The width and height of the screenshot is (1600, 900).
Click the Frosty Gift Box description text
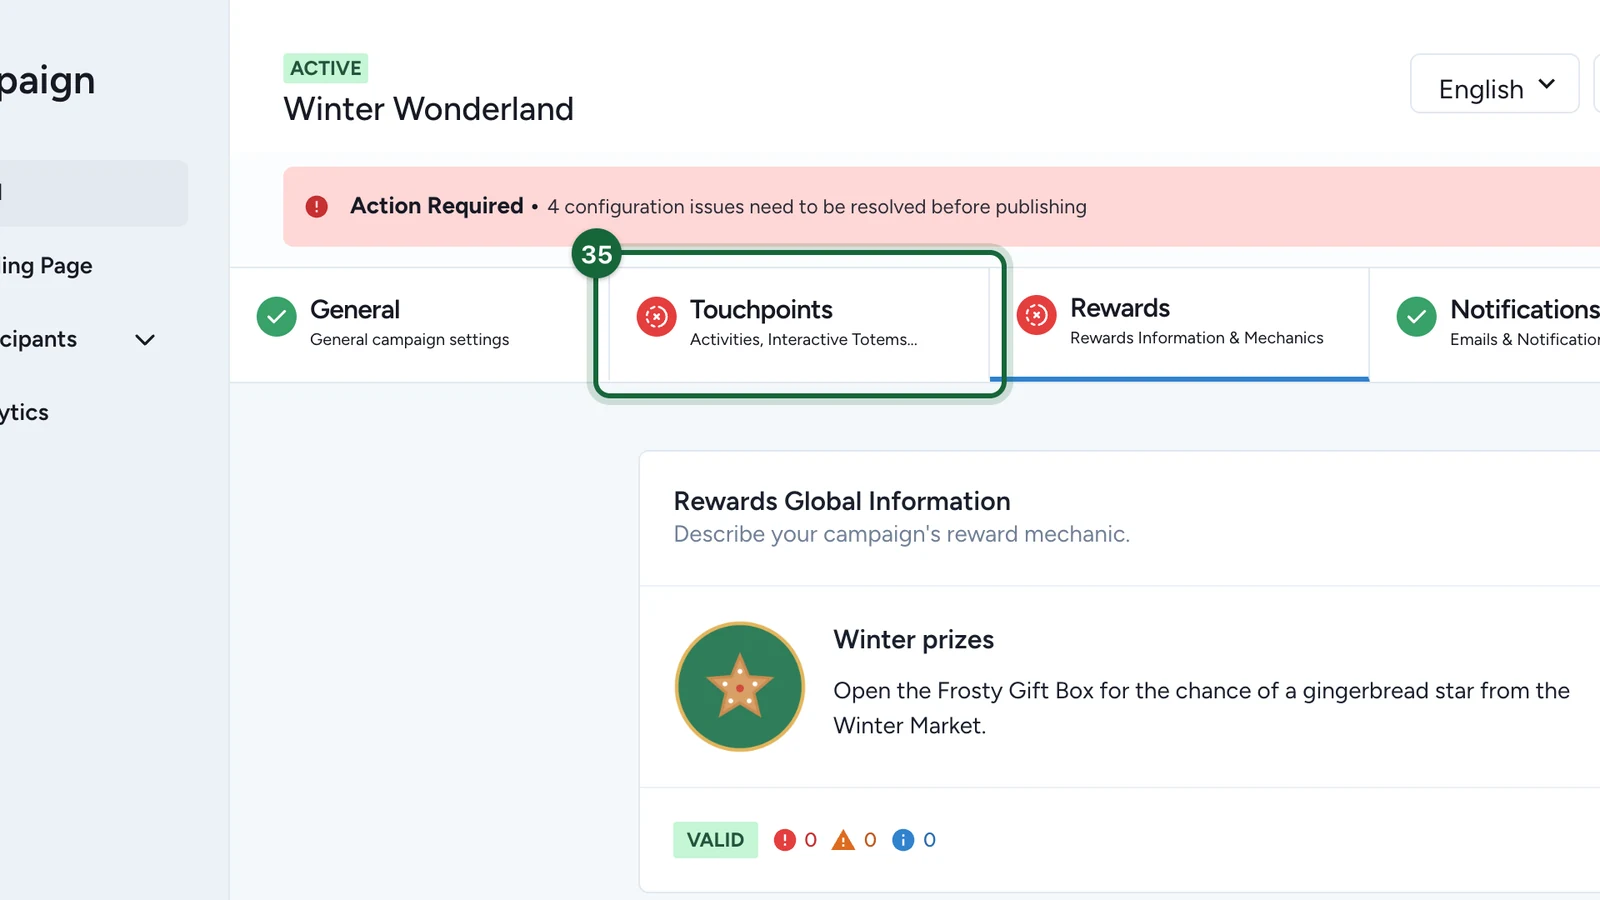(1202, 708)
